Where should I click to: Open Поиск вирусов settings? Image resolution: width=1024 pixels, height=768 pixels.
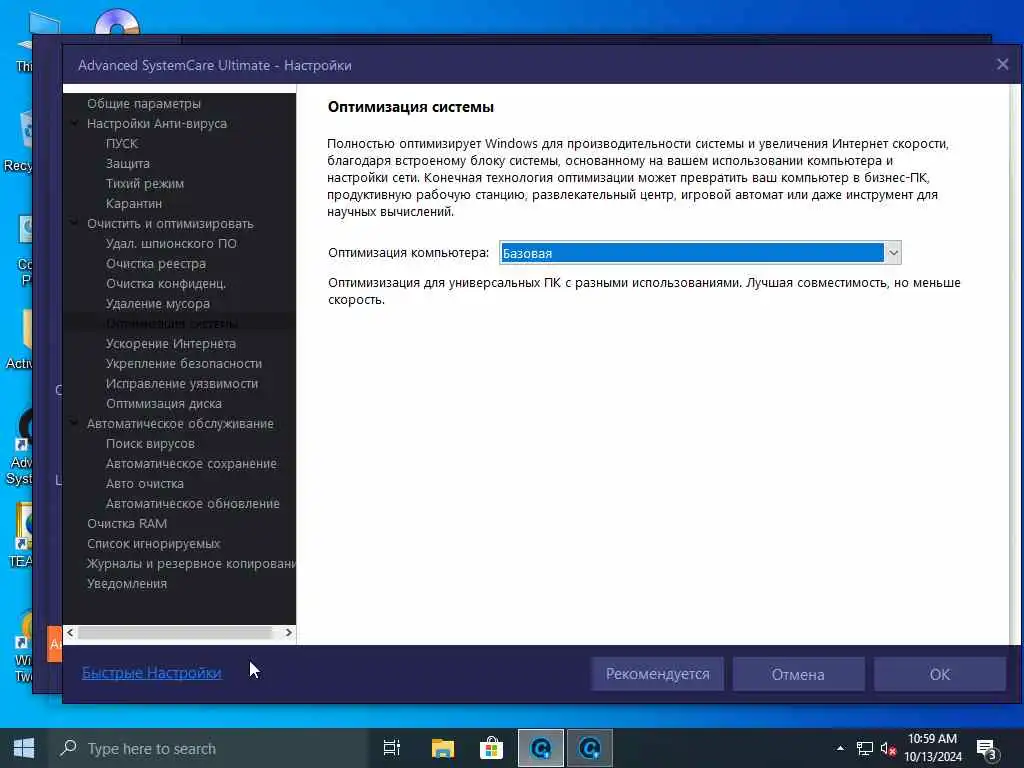click(150, 443)
